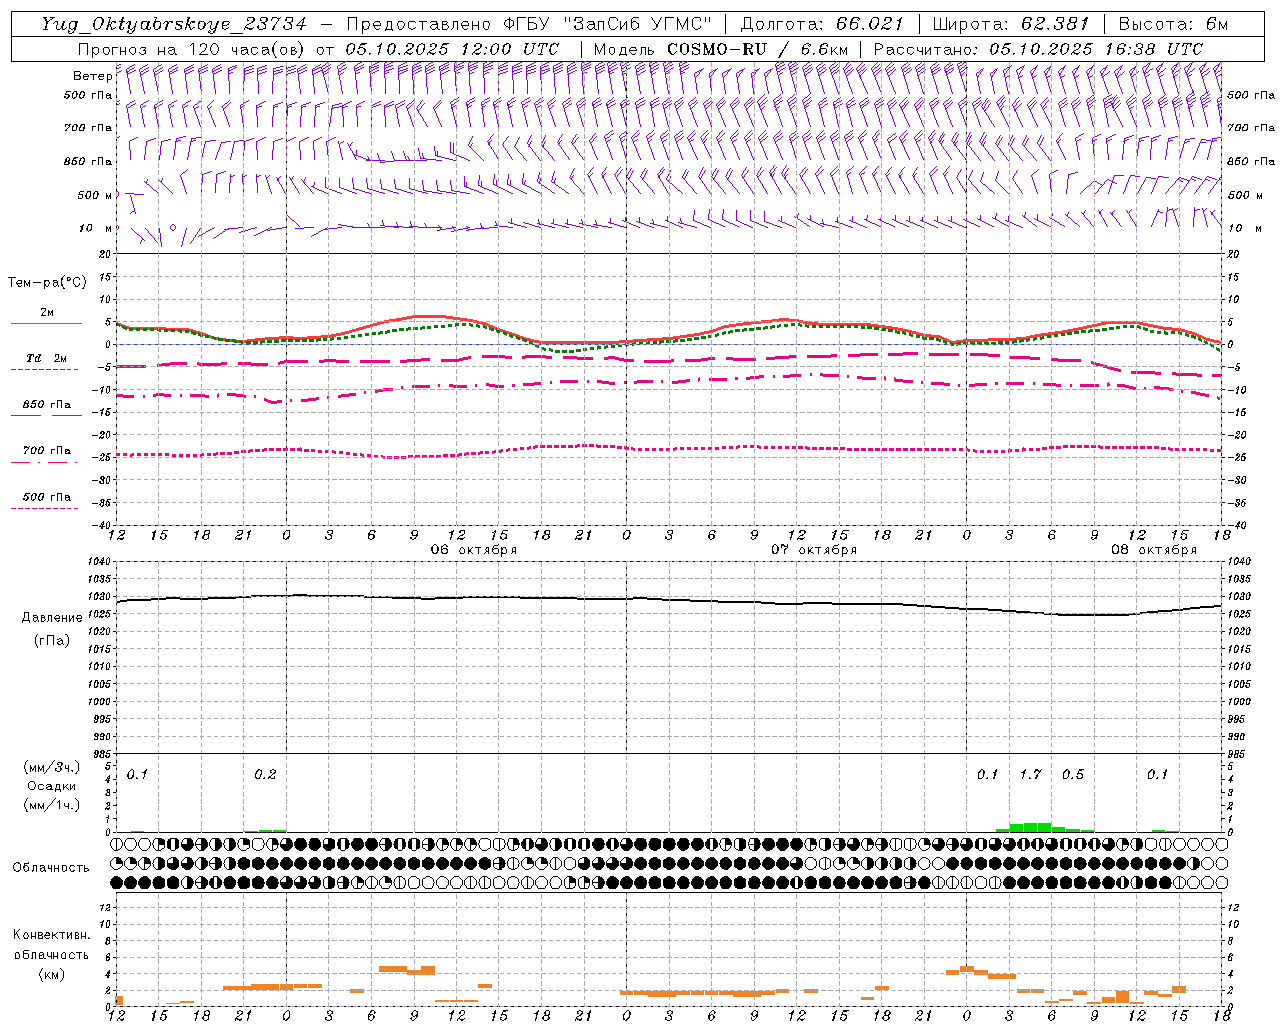Click 'Прогноз на 120 часа(ов)' forecast text
Viewport: 1280px width, 1024px height.
point(191,49)
